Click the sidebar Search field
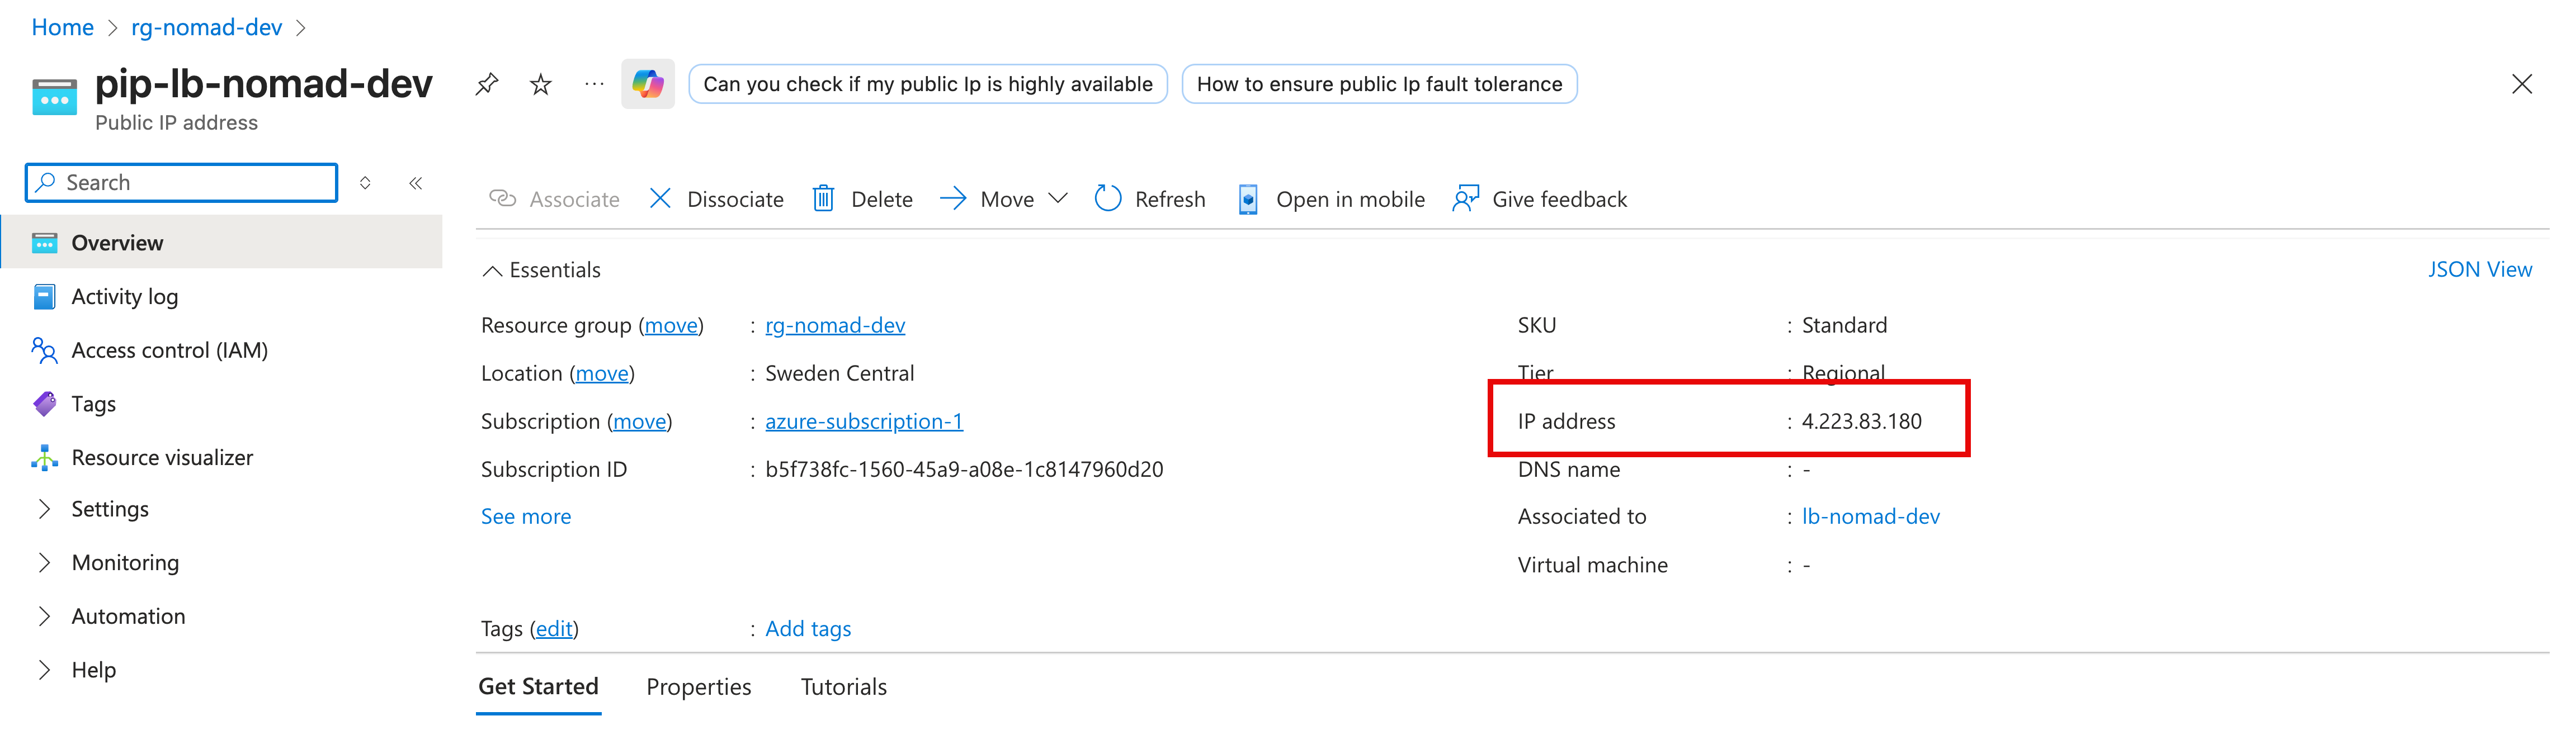The height and width of the screenshot is (730, 2576). tap(180, 182)
